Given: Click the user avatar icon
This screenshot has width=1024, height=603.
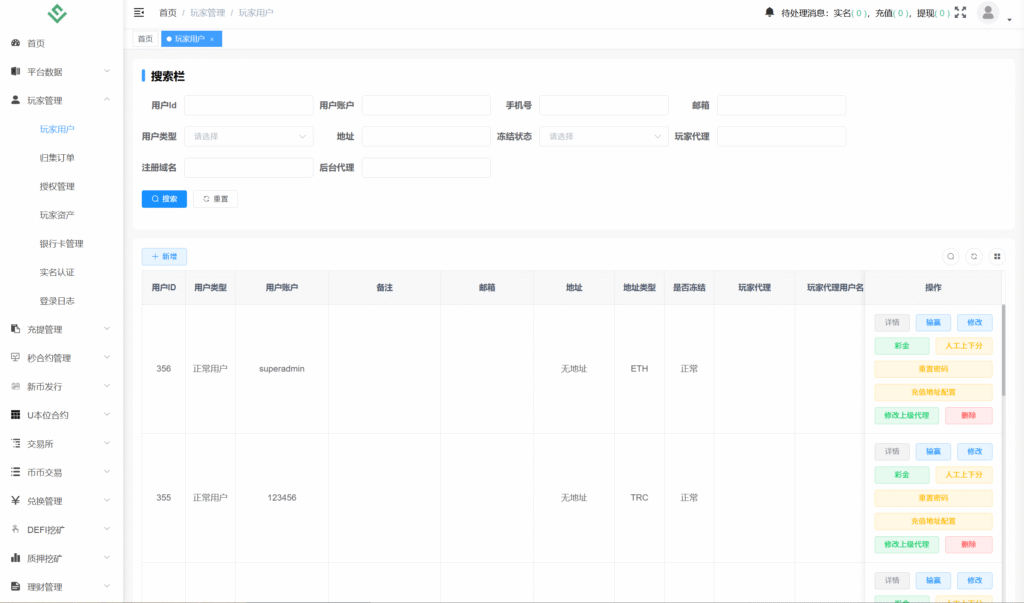Looking at the screenshot, I should (x=988, y=13).
